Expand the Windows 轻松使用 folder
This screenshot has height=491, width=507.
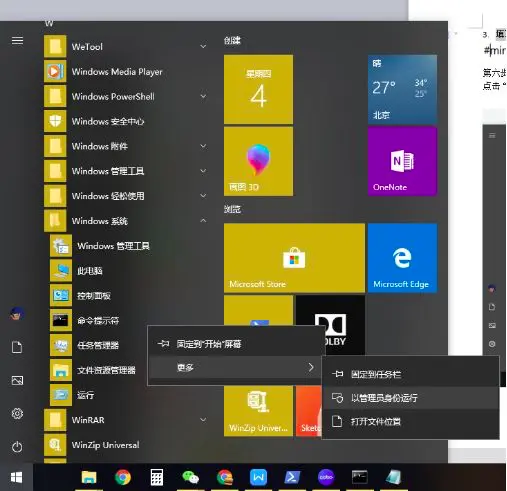(x=203, y=196)
